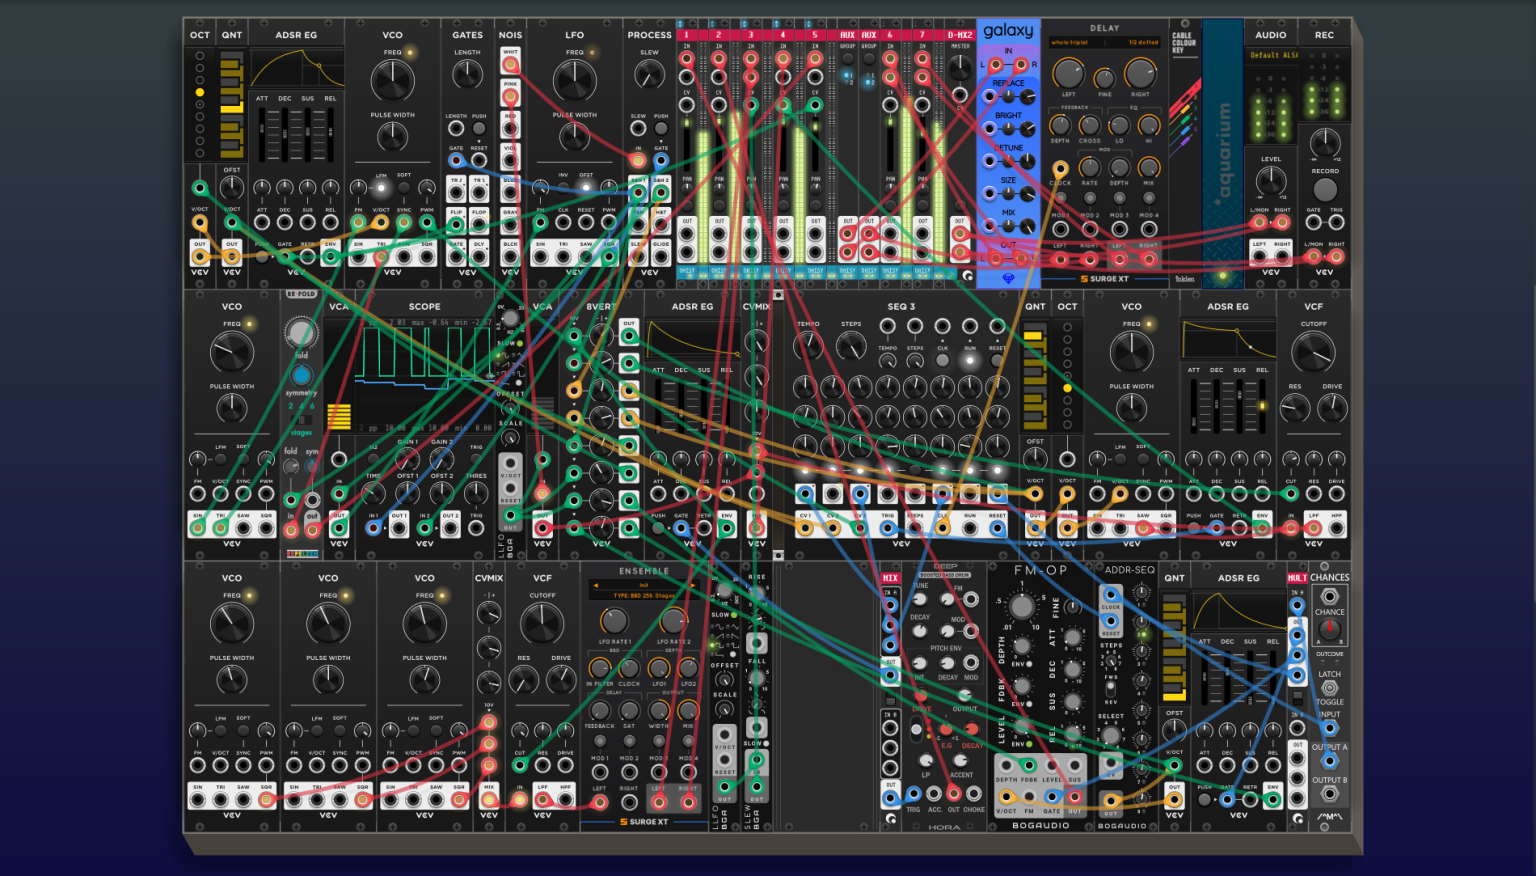Image resolution: width=1536 pixels, height=876 pixels.
Task: Click the NOIS module BLCK output jack
Action: point(510,257)
